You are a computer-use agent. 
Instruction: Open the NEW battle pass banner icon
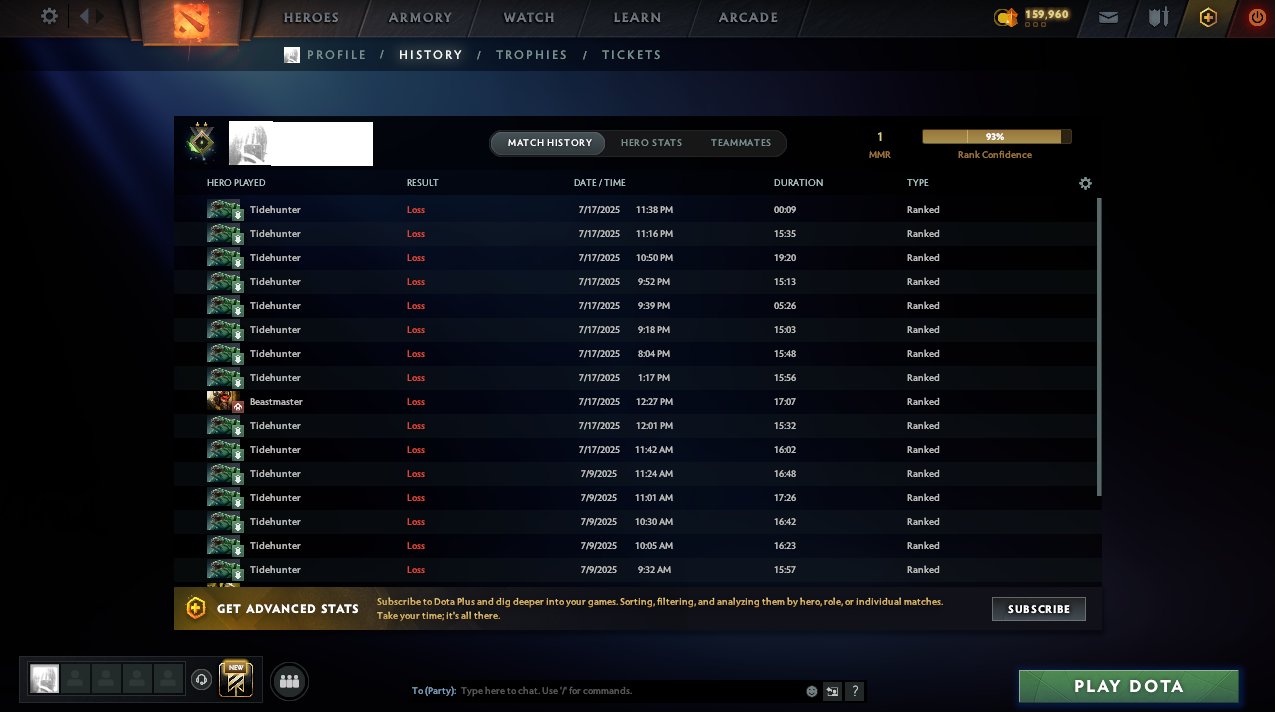(x=236, y=680)
